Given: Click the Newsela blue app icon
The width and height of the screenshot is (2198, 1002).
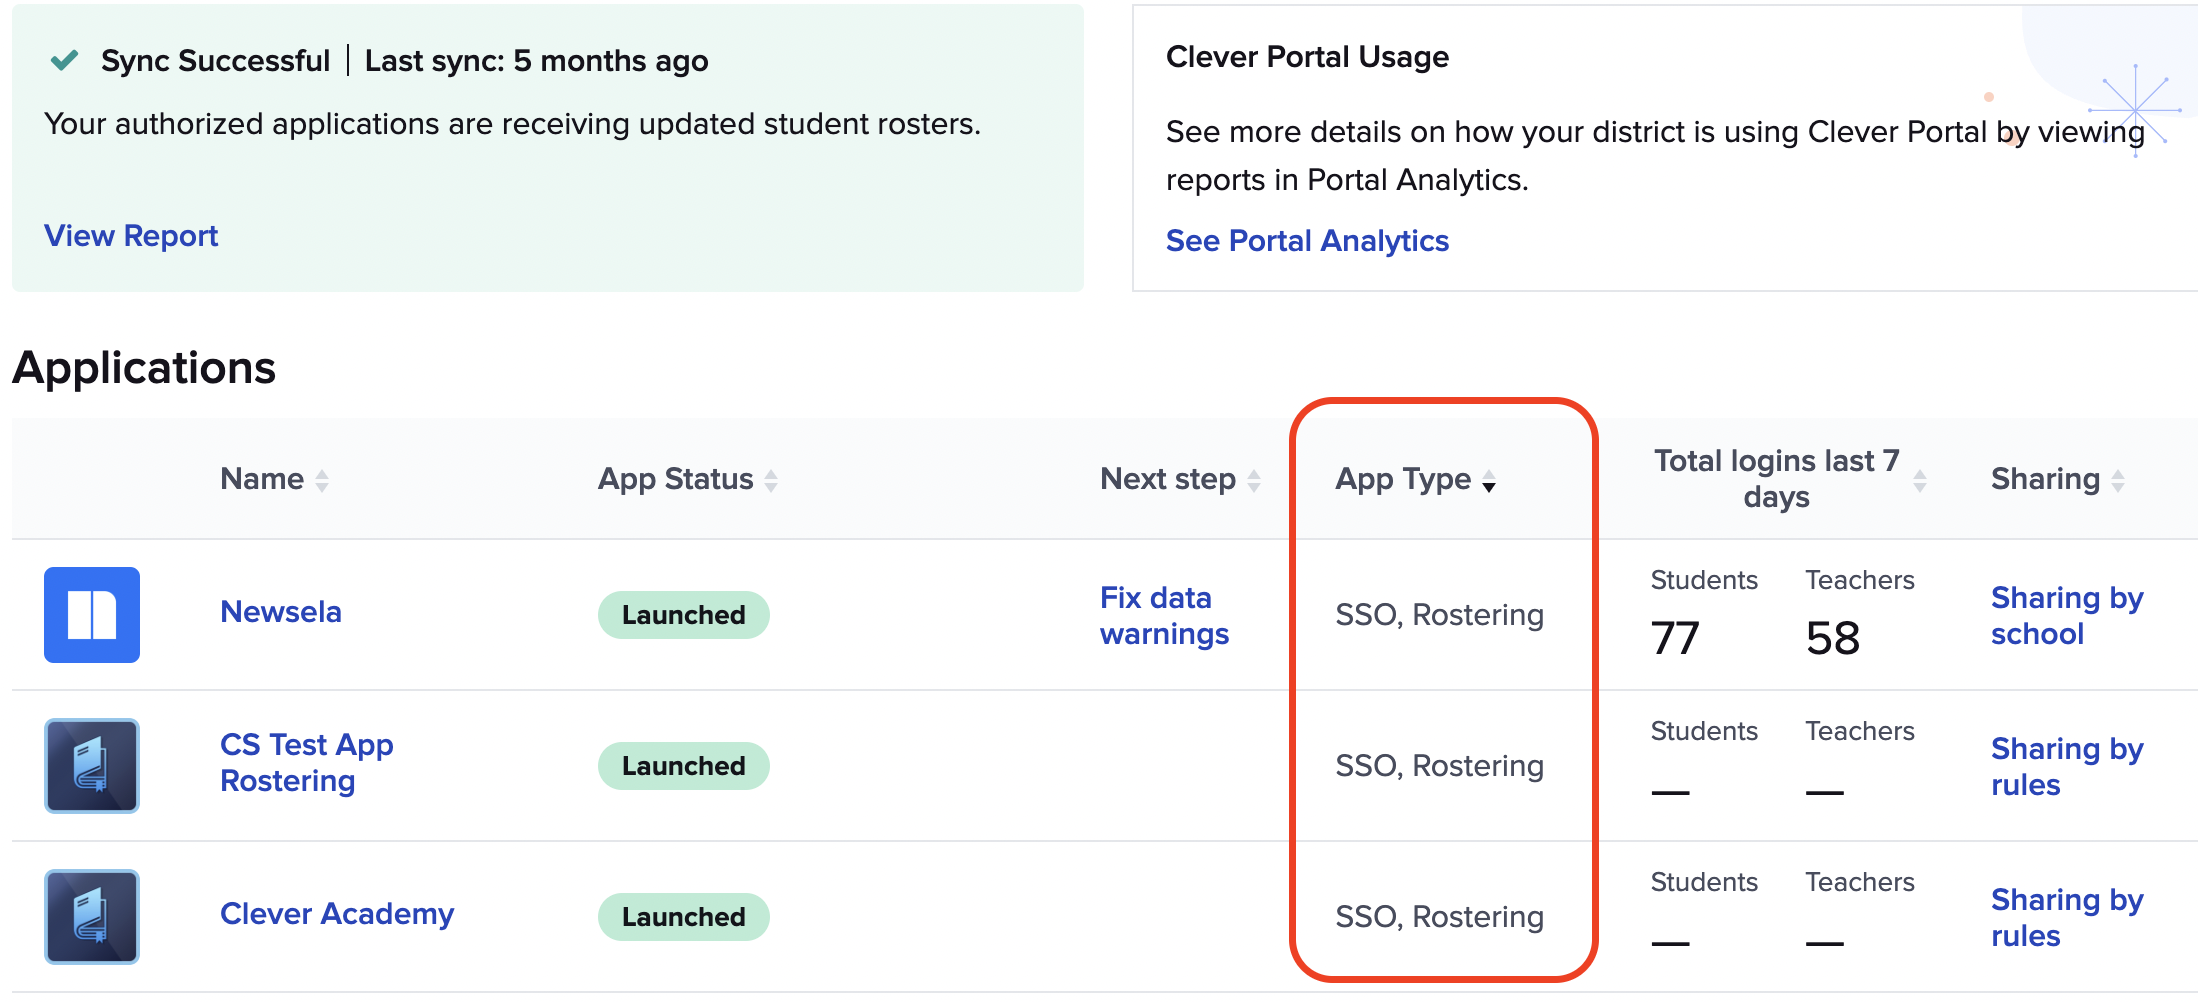Looking at the screenshot, I should [x=91, y=614].
